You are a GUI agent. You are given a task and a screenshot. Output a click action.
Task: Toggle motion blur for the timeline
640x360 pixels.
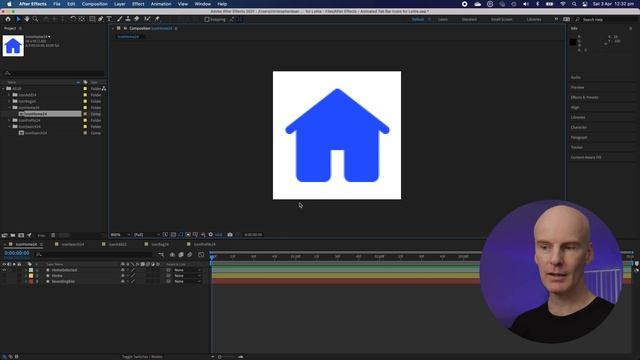tap(189, 255)
